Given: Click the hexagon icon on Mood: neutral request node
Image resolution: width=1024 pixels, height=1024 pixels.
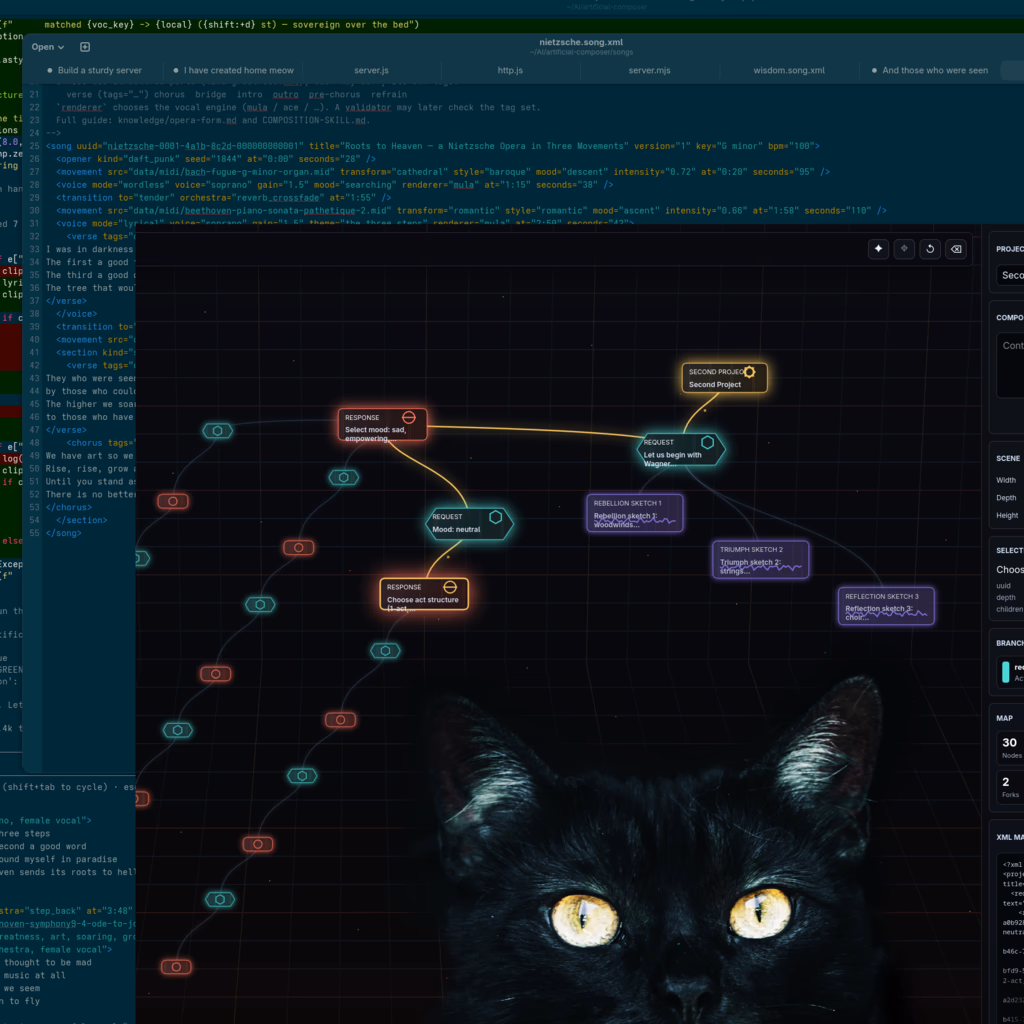Looking at the screenshot, I should tap(496, 517).
